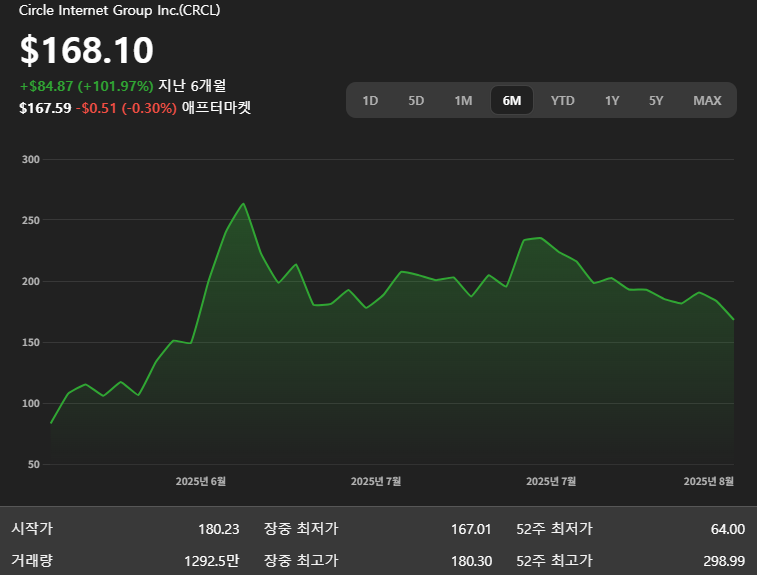757x575 pixels.
Task: Click the 장중 최고가 label
Action: tap(301, 561)
